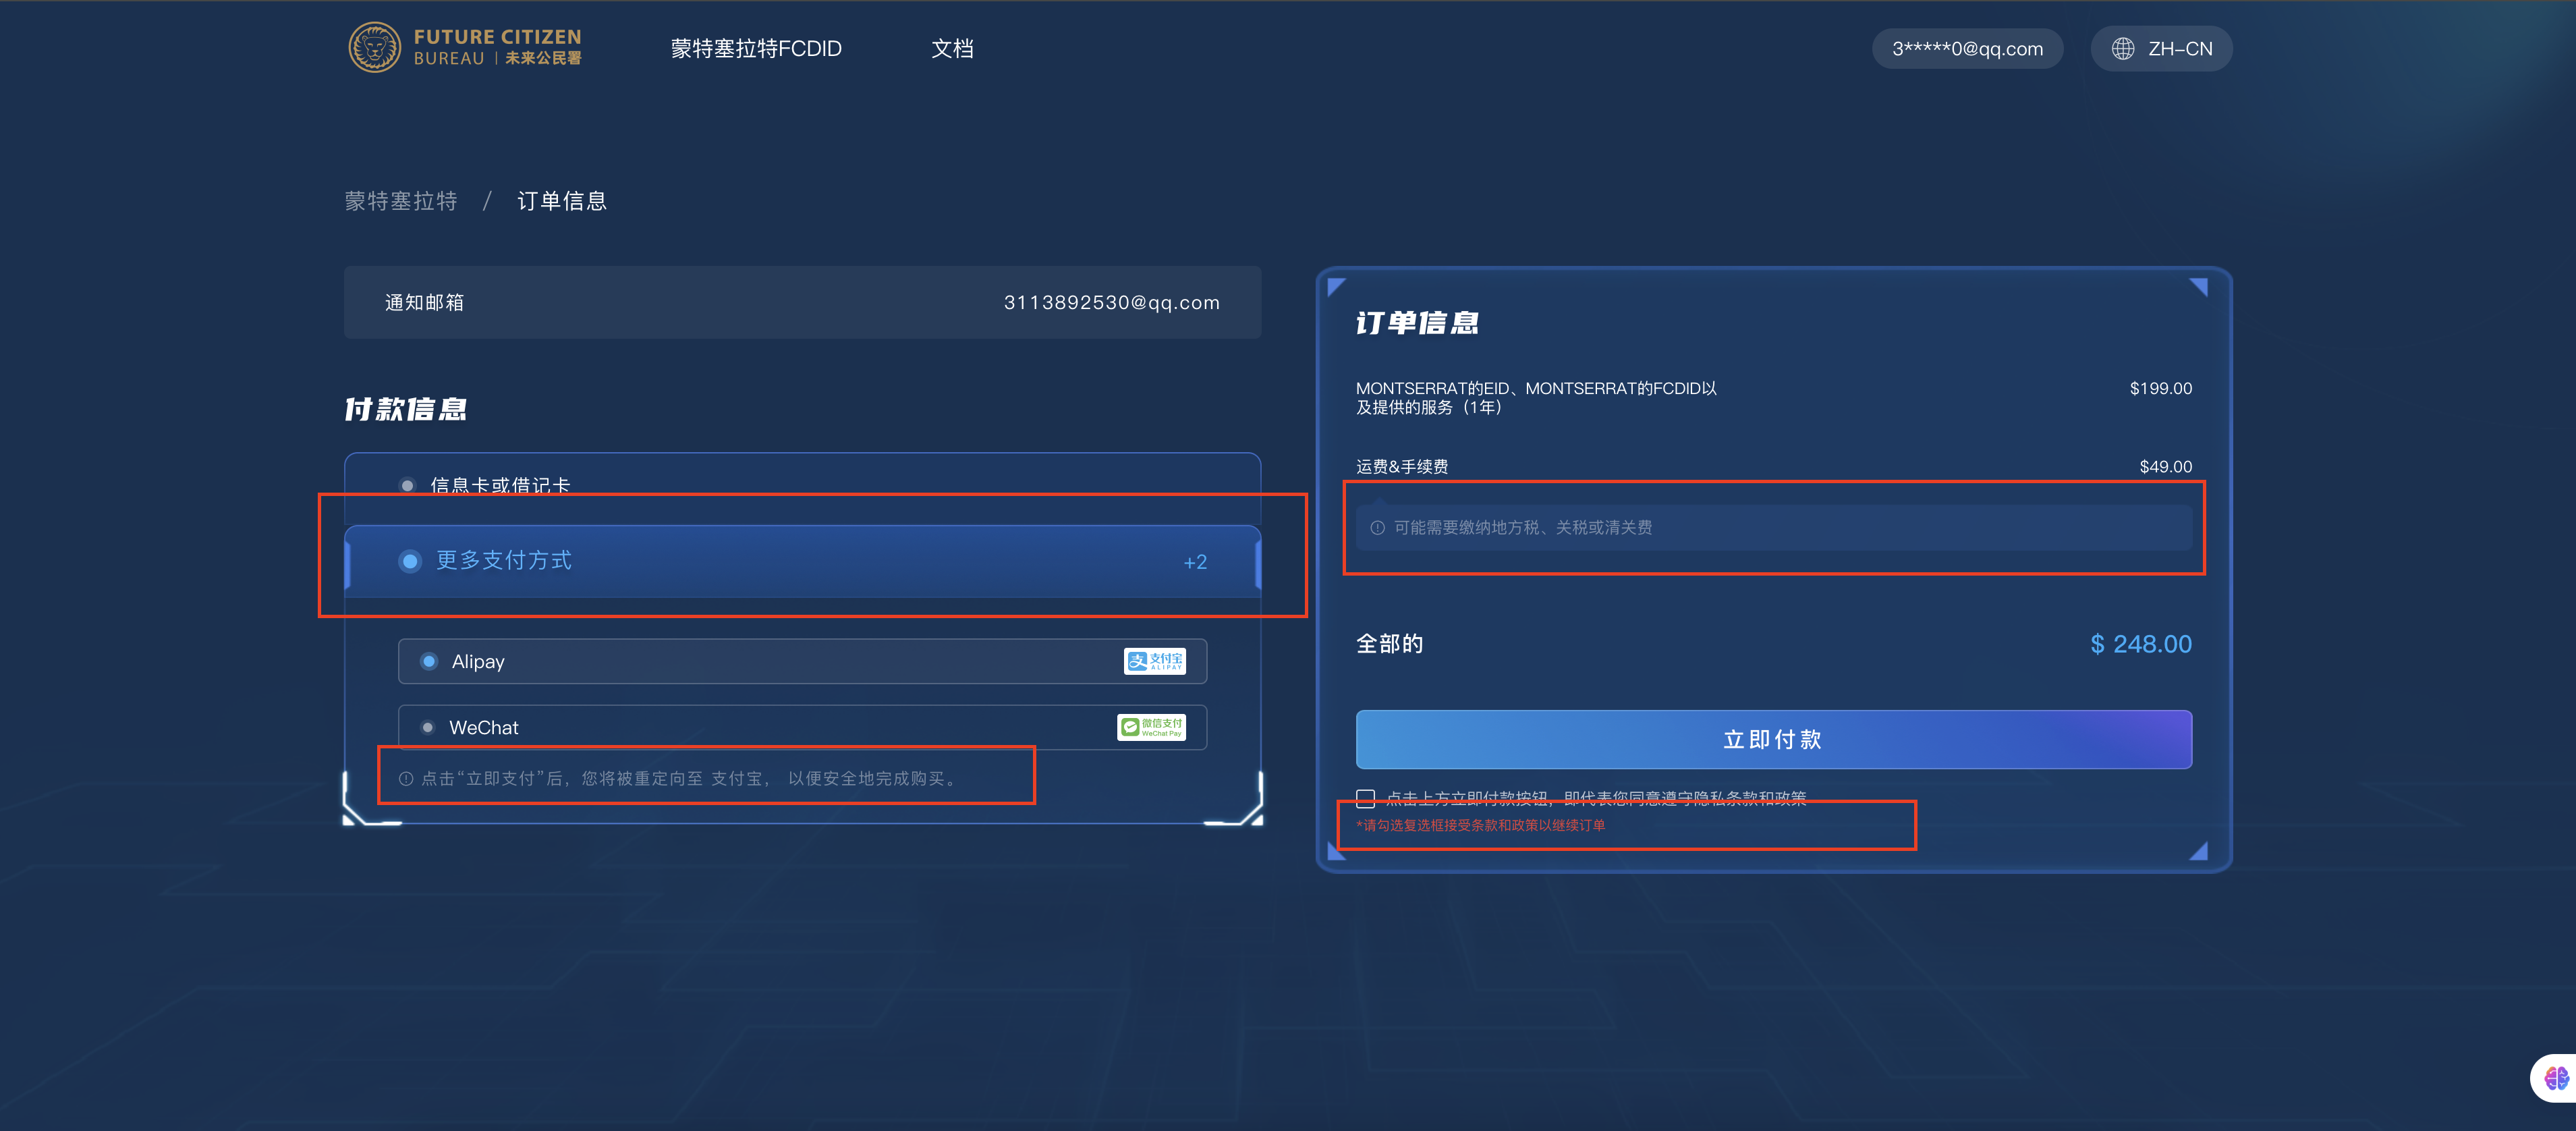Click the Future Citizen Bureau lion logo
2576x1131 pixels.
pos(374,47)
